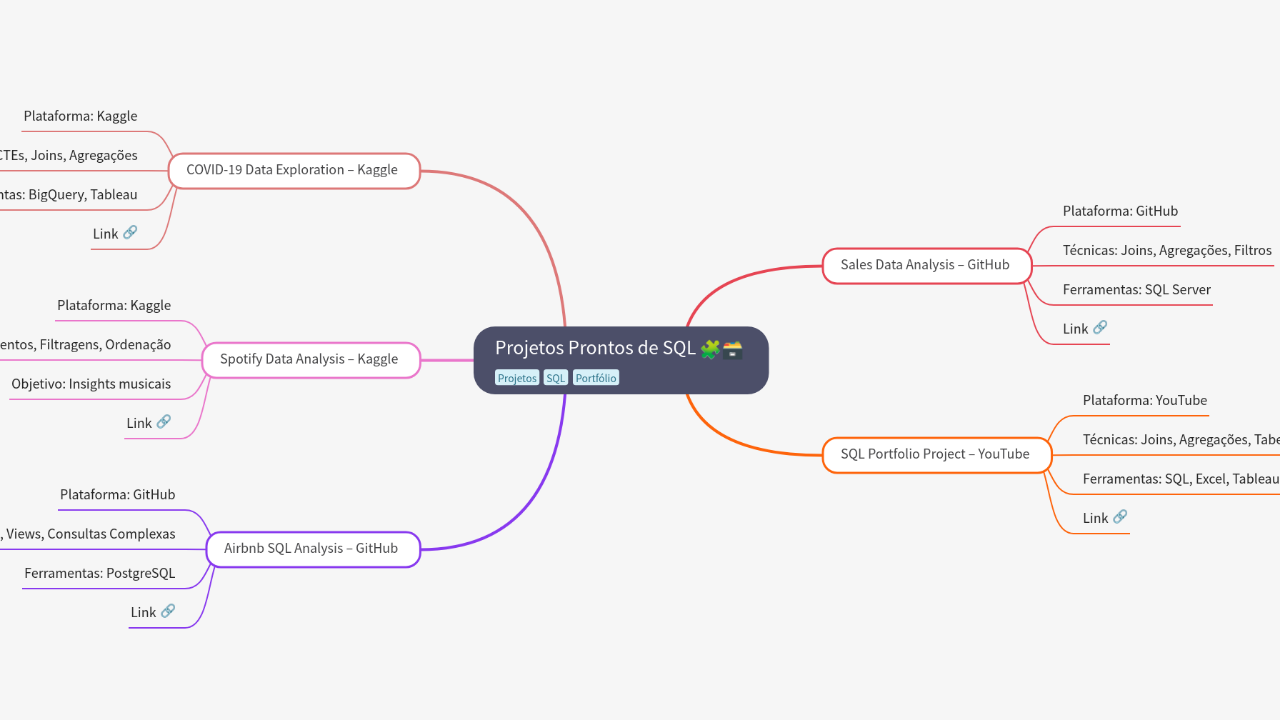Open the link icon under Sales Data Analysis
Screen dimensions: 1280x720
click(x=1100, y=327)
